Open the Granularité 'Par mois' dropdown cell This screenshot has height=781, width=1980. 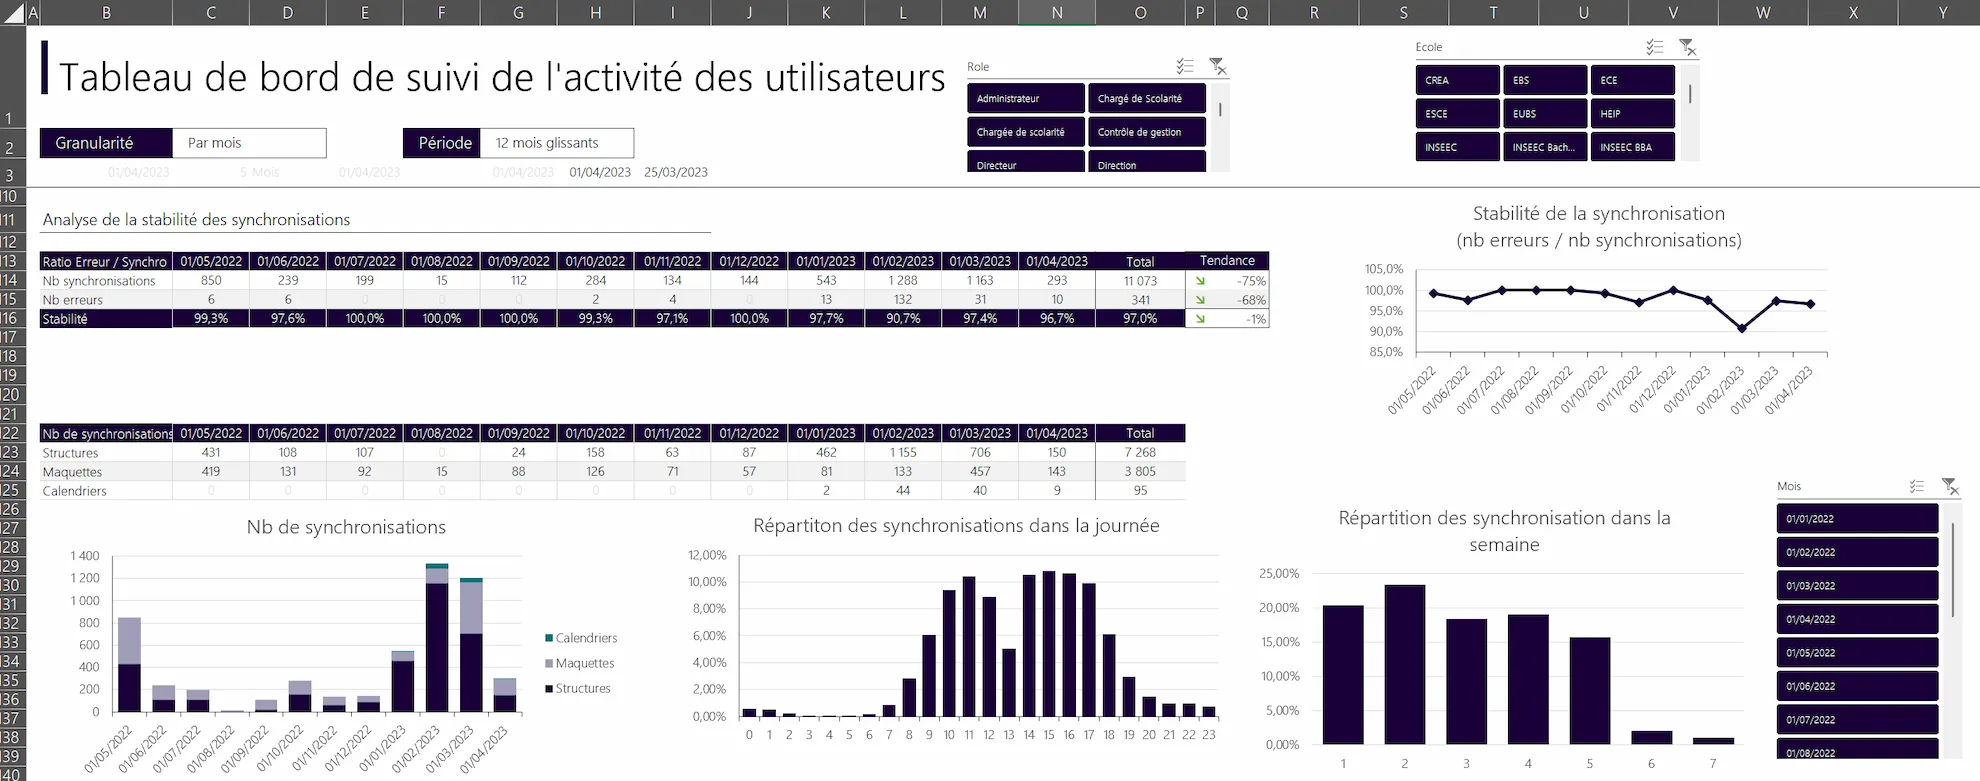(249, 143)
